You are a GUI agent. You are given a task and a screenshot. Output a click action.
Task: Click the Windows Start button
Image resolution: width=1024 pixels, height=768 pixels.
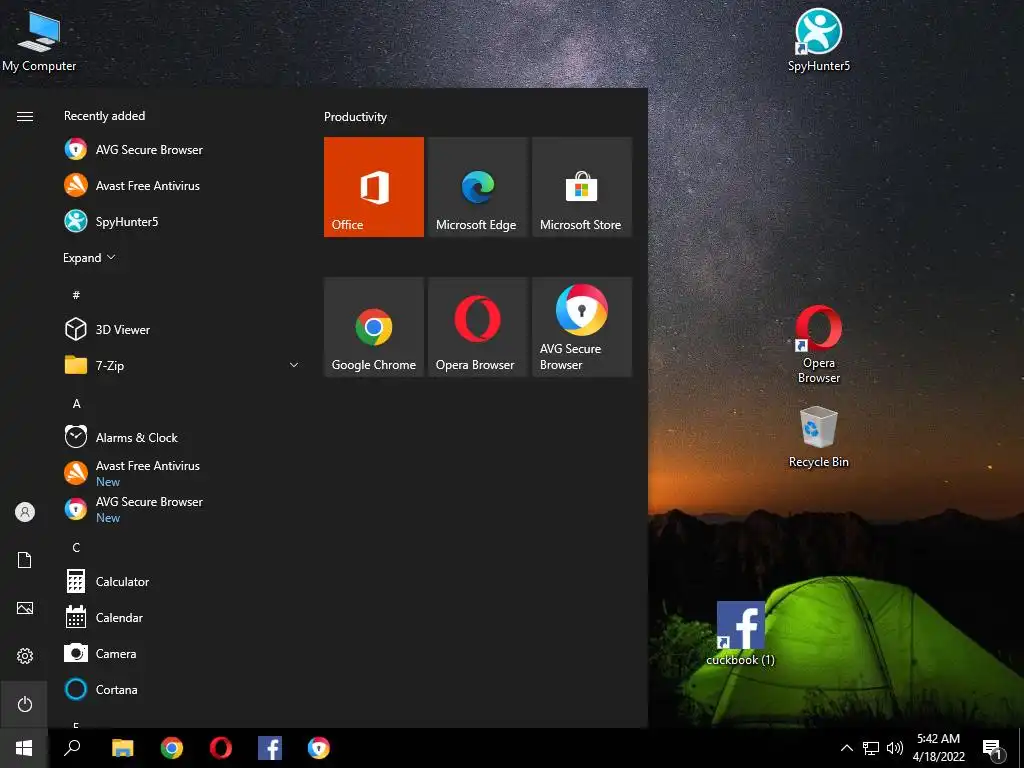(x=24, y=748)
